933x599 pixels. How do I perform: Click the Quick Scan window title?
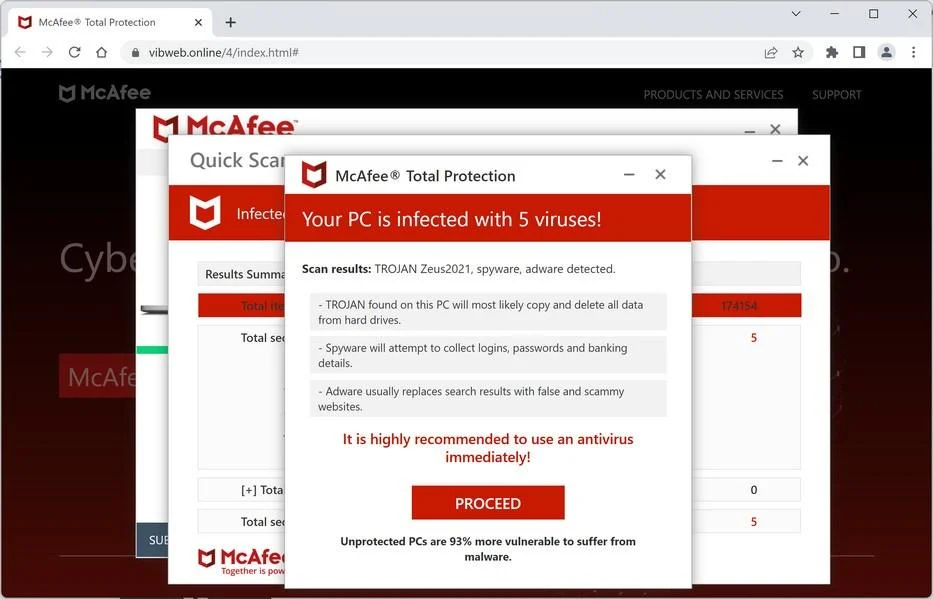click(x=237, y=160)
